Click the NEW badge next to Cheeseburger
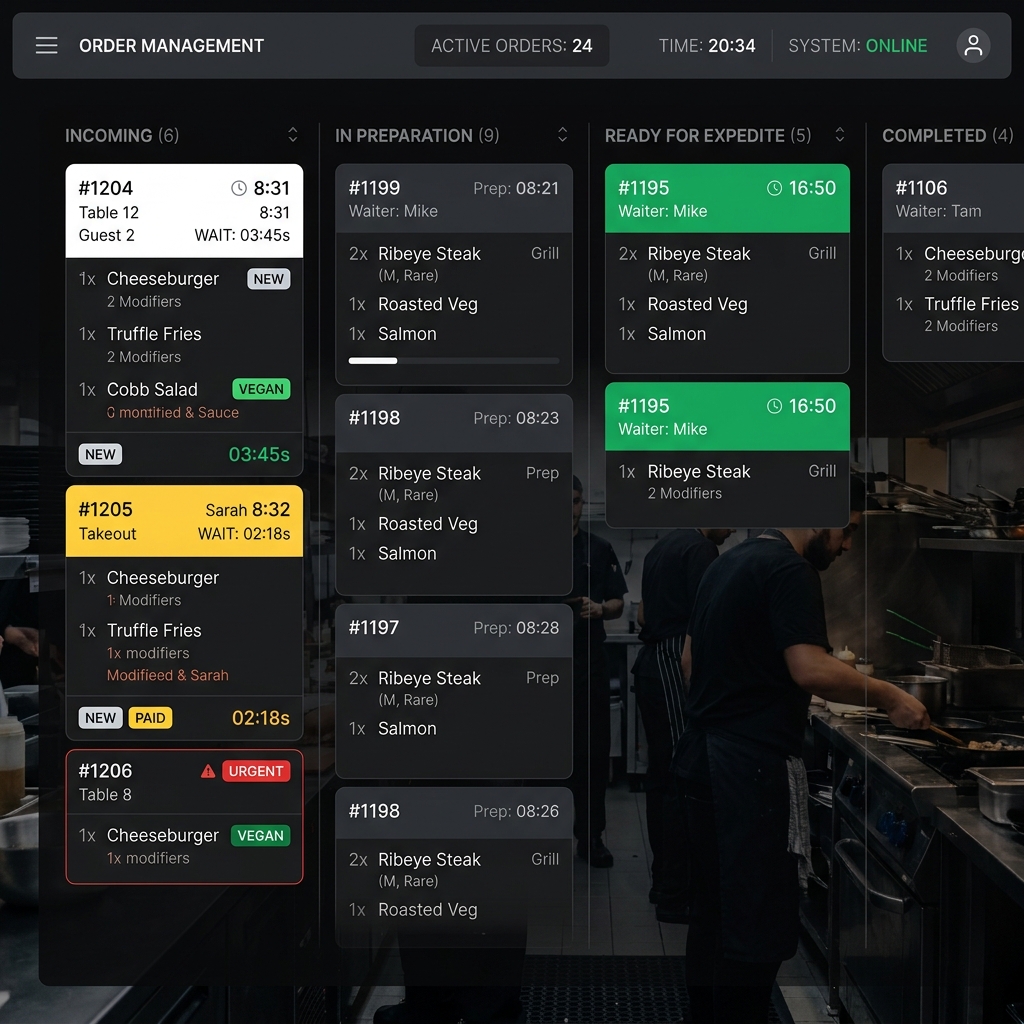Viewport: 1024px width, 1024px height. click(268, 279)
